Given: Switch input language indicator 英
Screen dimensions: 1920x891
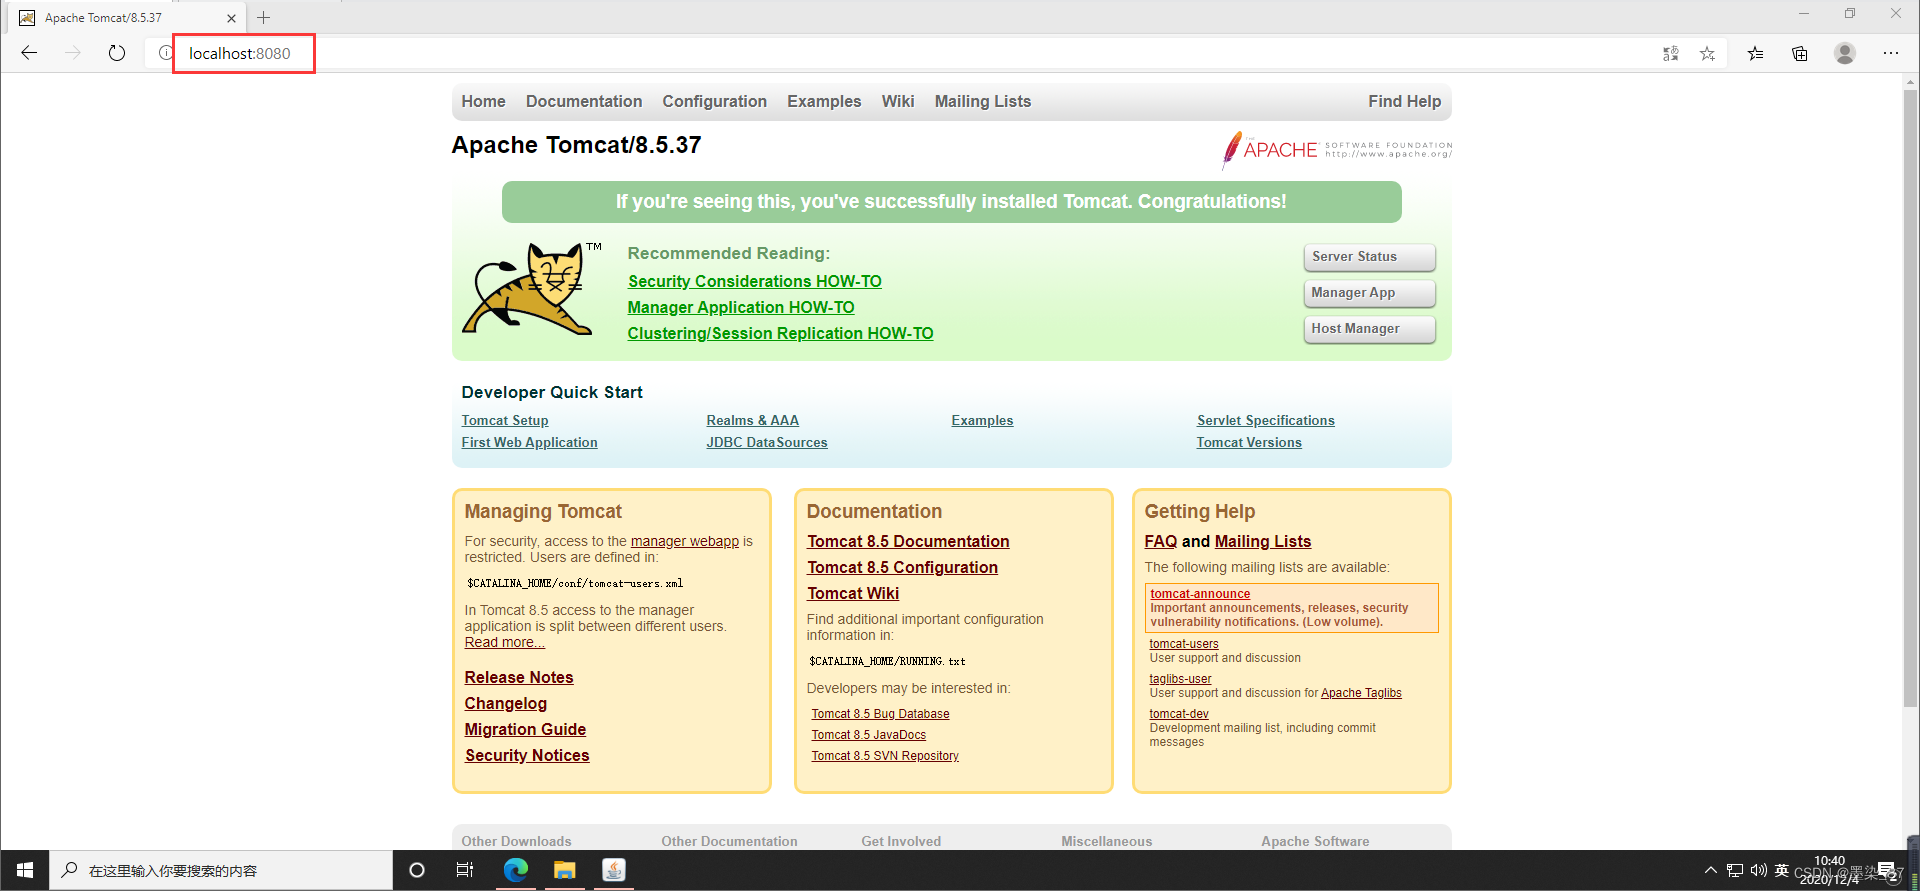Looking at the screenshot, I should click(x=1782, y=870).
